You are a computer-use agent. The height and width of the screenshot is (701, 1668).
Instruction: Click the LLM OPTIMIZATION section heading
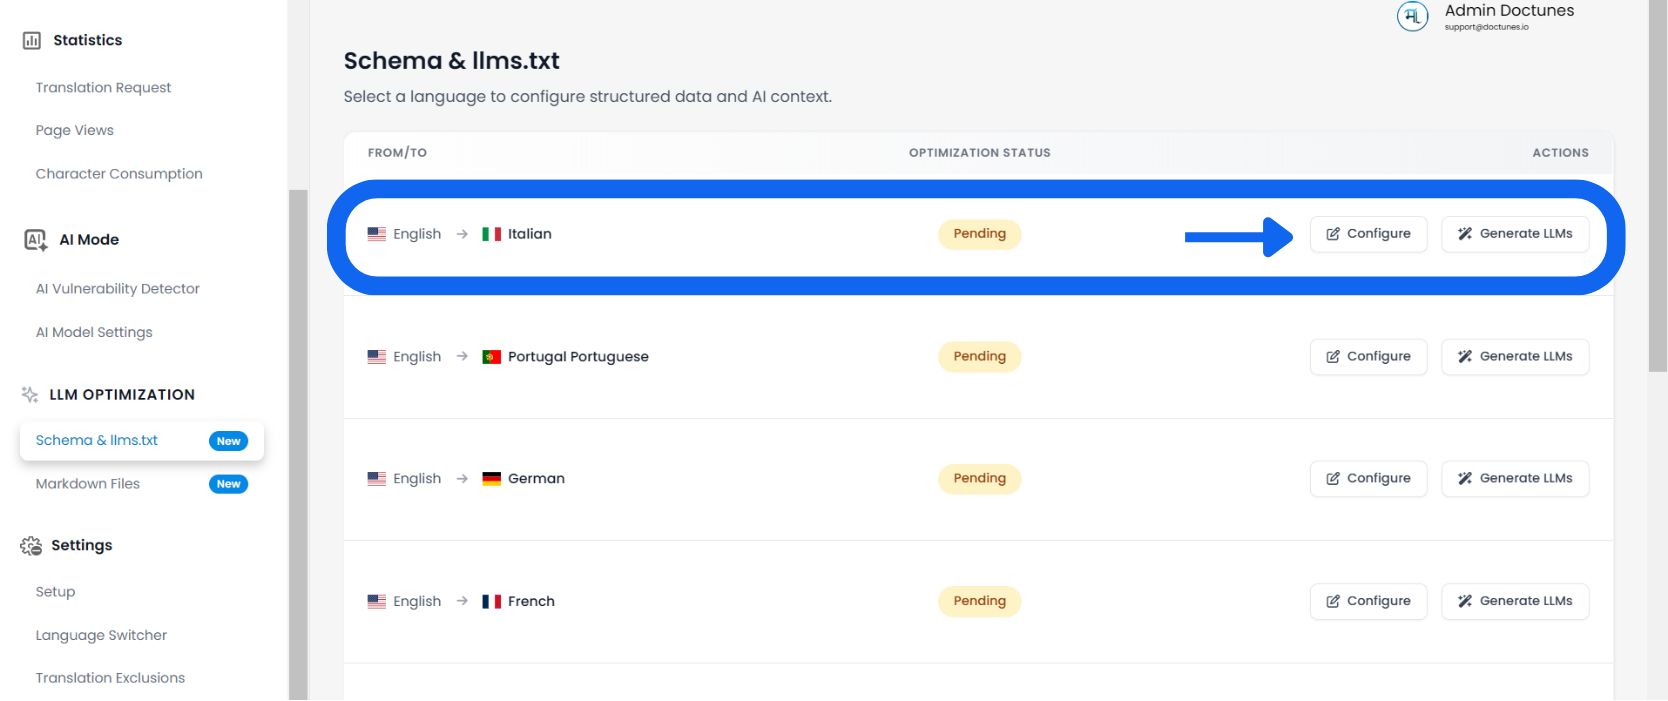point(122,395)
